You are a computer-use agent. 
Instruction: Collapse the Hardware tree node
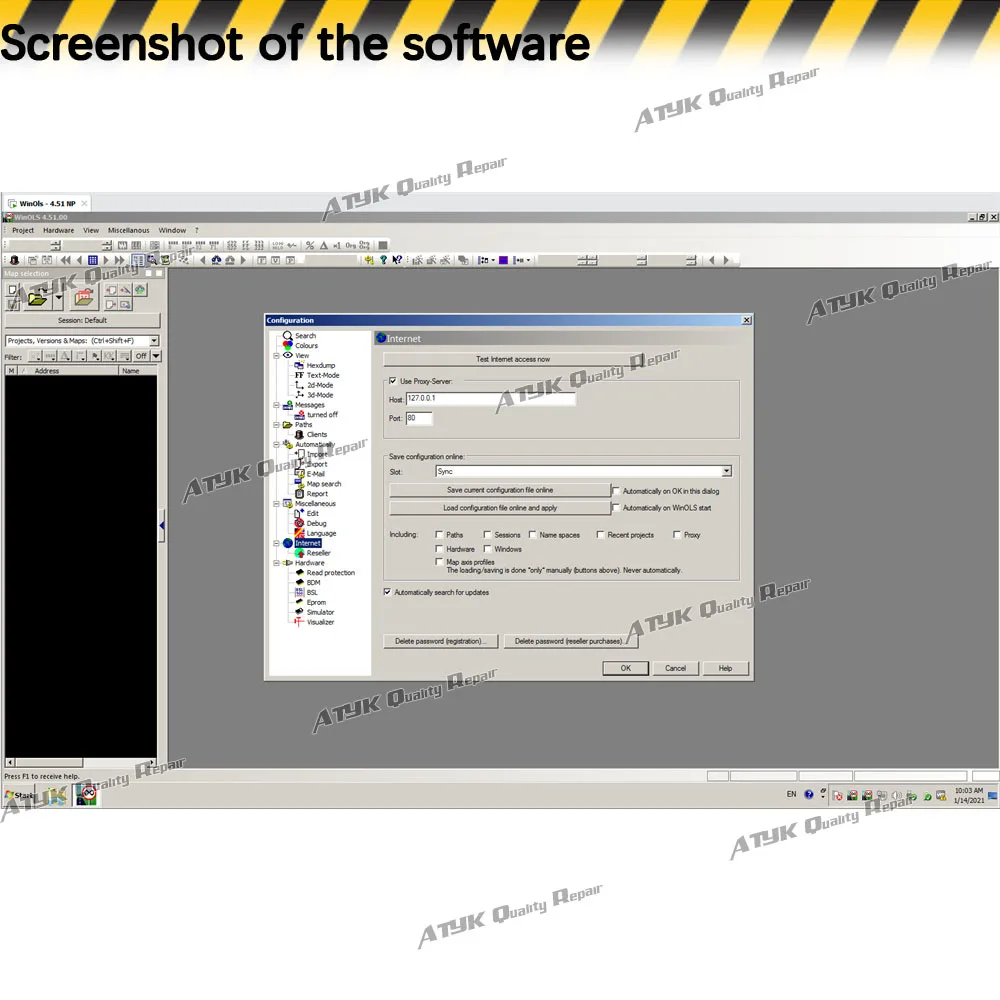pos(276,563)
